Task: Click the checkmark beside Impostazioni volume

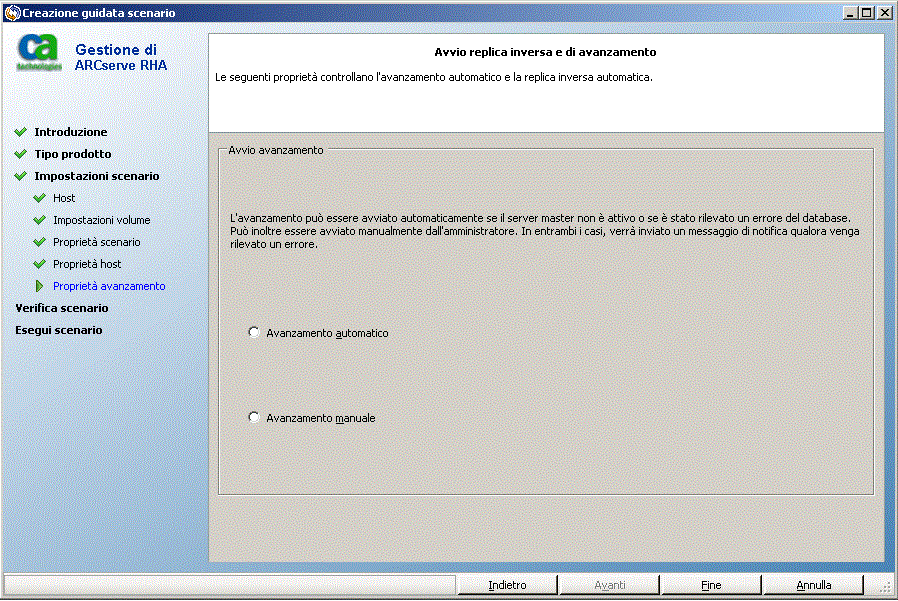Action: coord(38,219)
